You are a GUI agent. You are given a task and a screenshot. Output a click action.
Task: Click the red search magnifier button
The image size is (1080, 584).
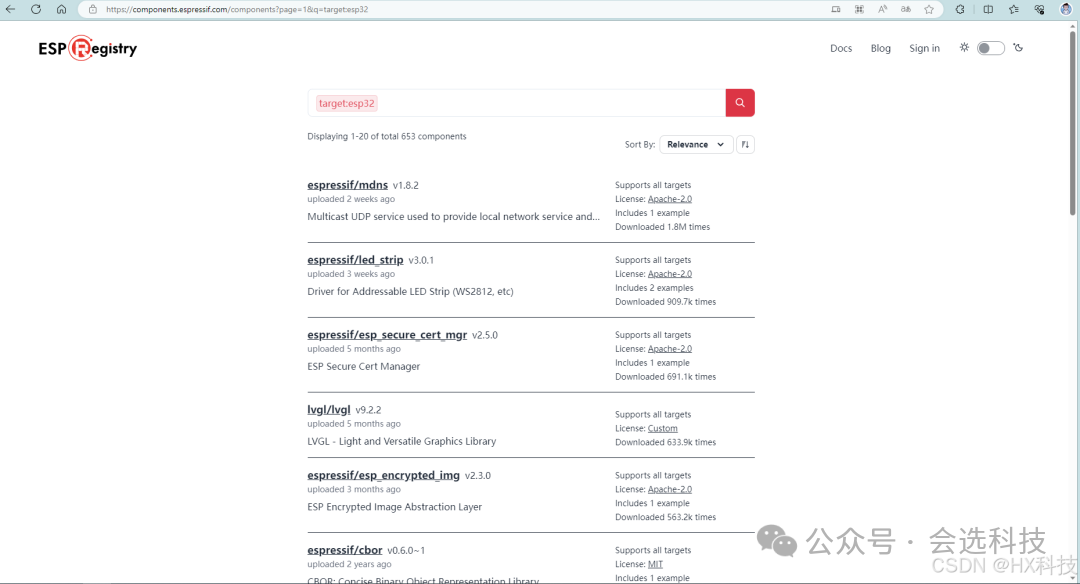[x=740, y=103]
